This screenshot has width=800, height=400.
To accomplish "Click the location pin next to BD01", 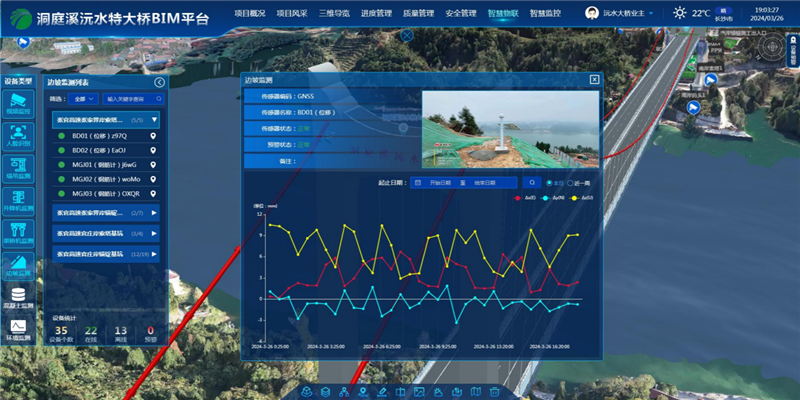I will point(153,136).
